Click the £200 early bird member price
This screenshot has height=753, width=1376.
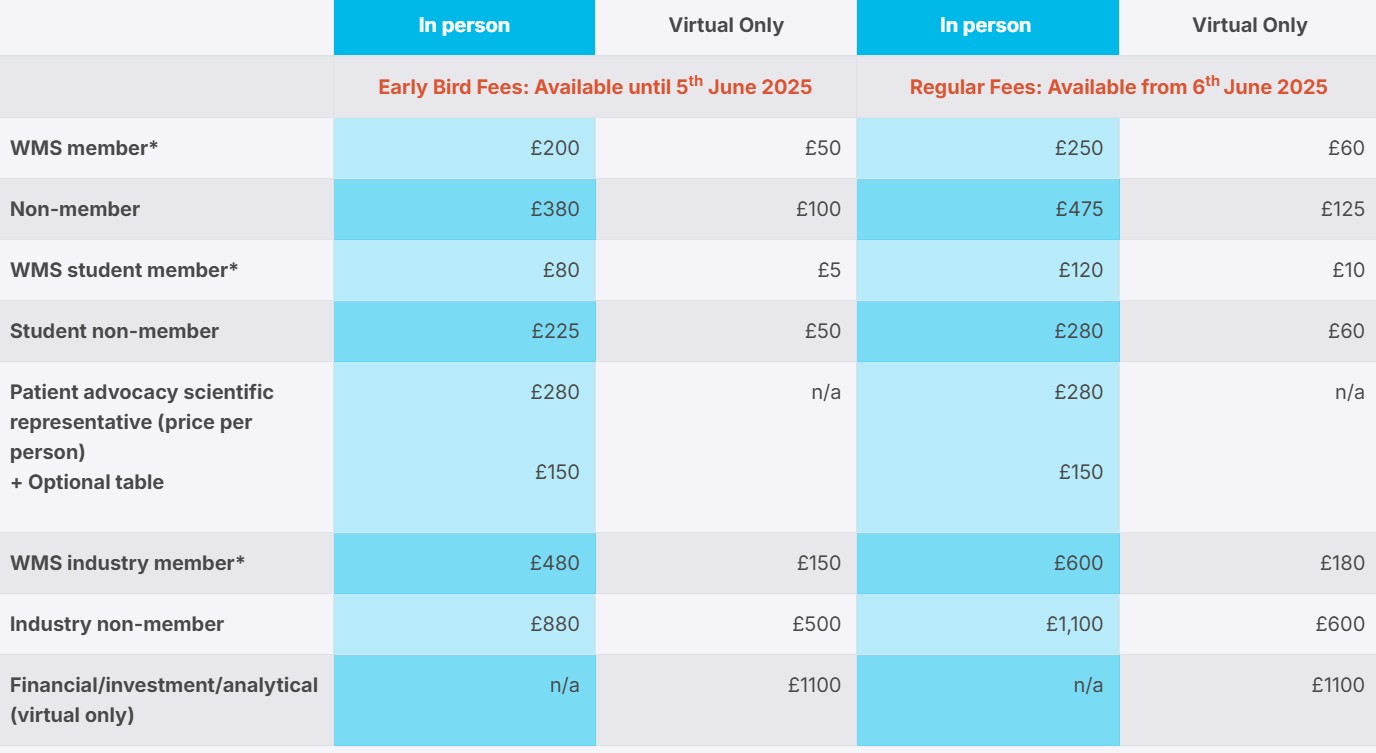click(x=555, y=148)
